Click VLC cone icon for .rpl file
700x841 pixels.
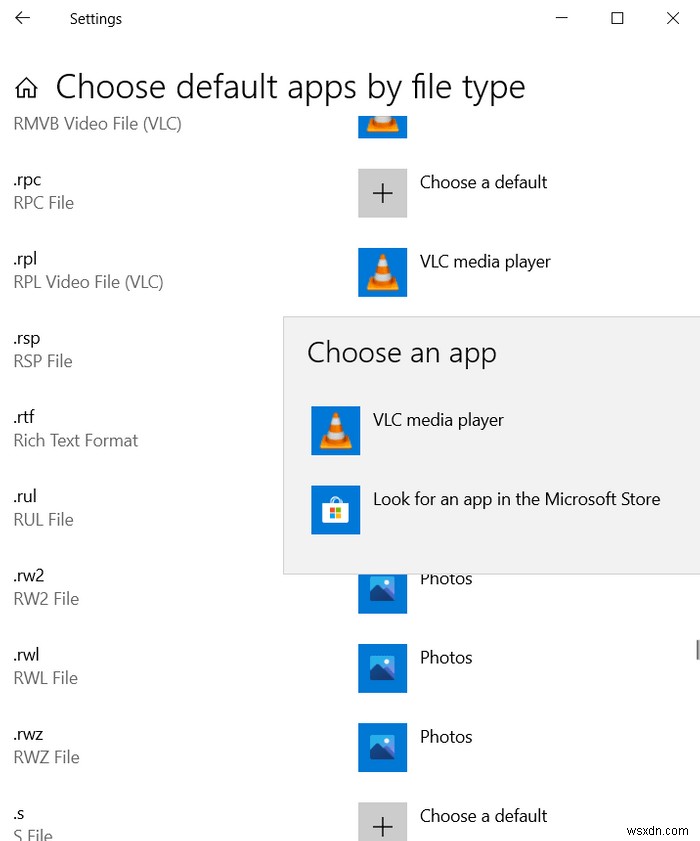pos(382,272)
